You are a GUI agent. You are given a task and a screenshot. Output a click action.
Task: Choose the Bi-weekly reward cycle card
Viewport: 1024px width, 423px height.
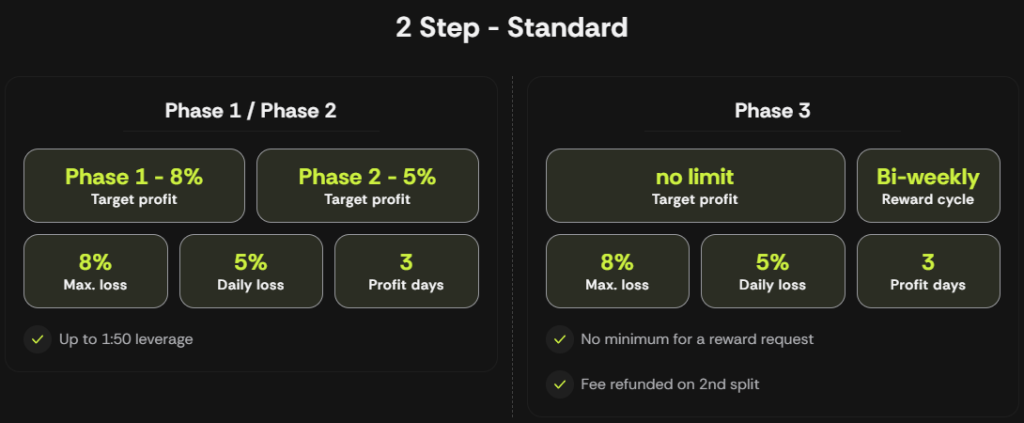[928, 186]
